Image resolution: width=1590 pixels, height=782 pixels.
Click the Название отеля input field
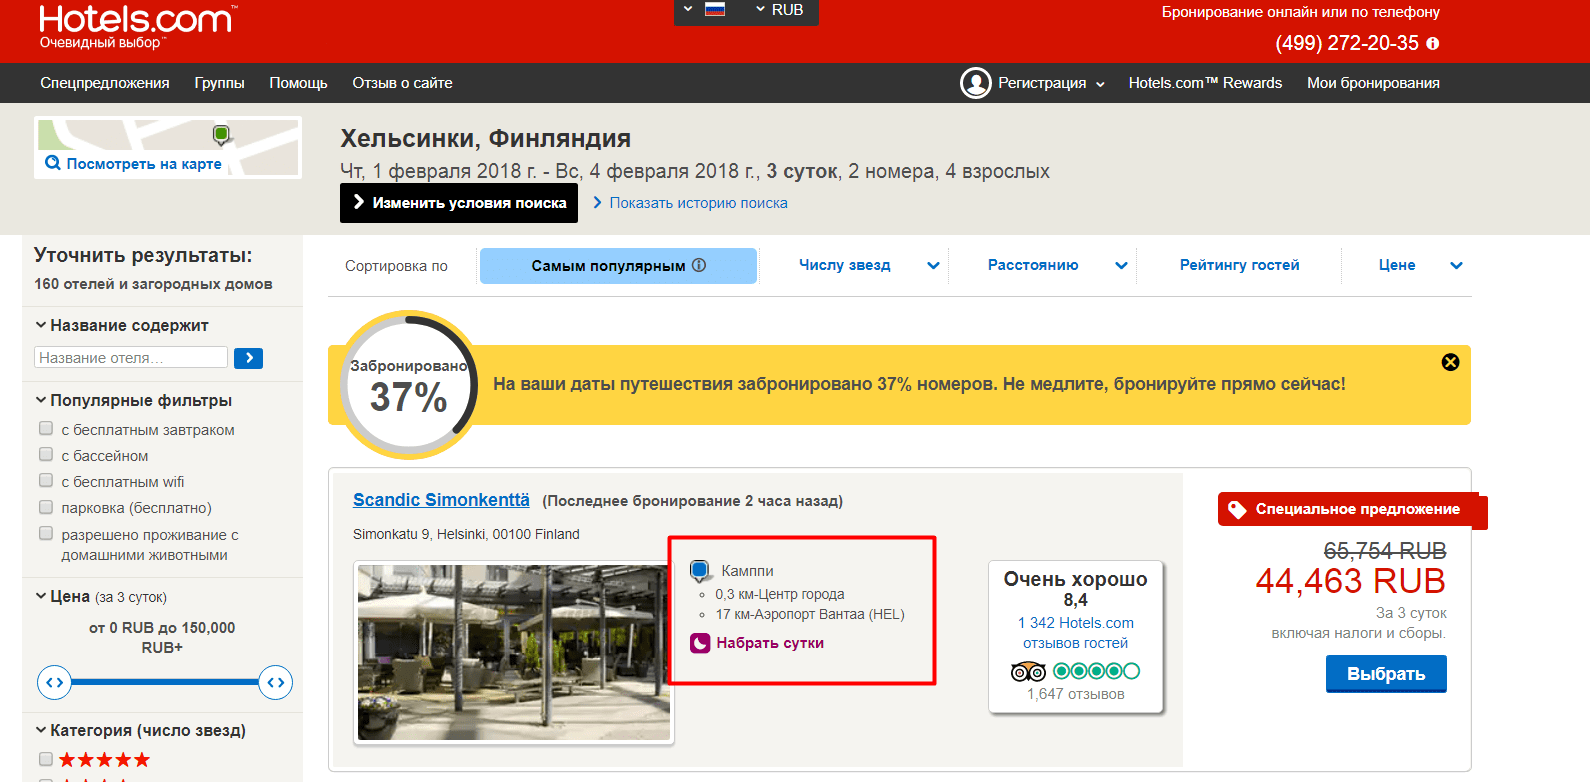click(131, 358)
